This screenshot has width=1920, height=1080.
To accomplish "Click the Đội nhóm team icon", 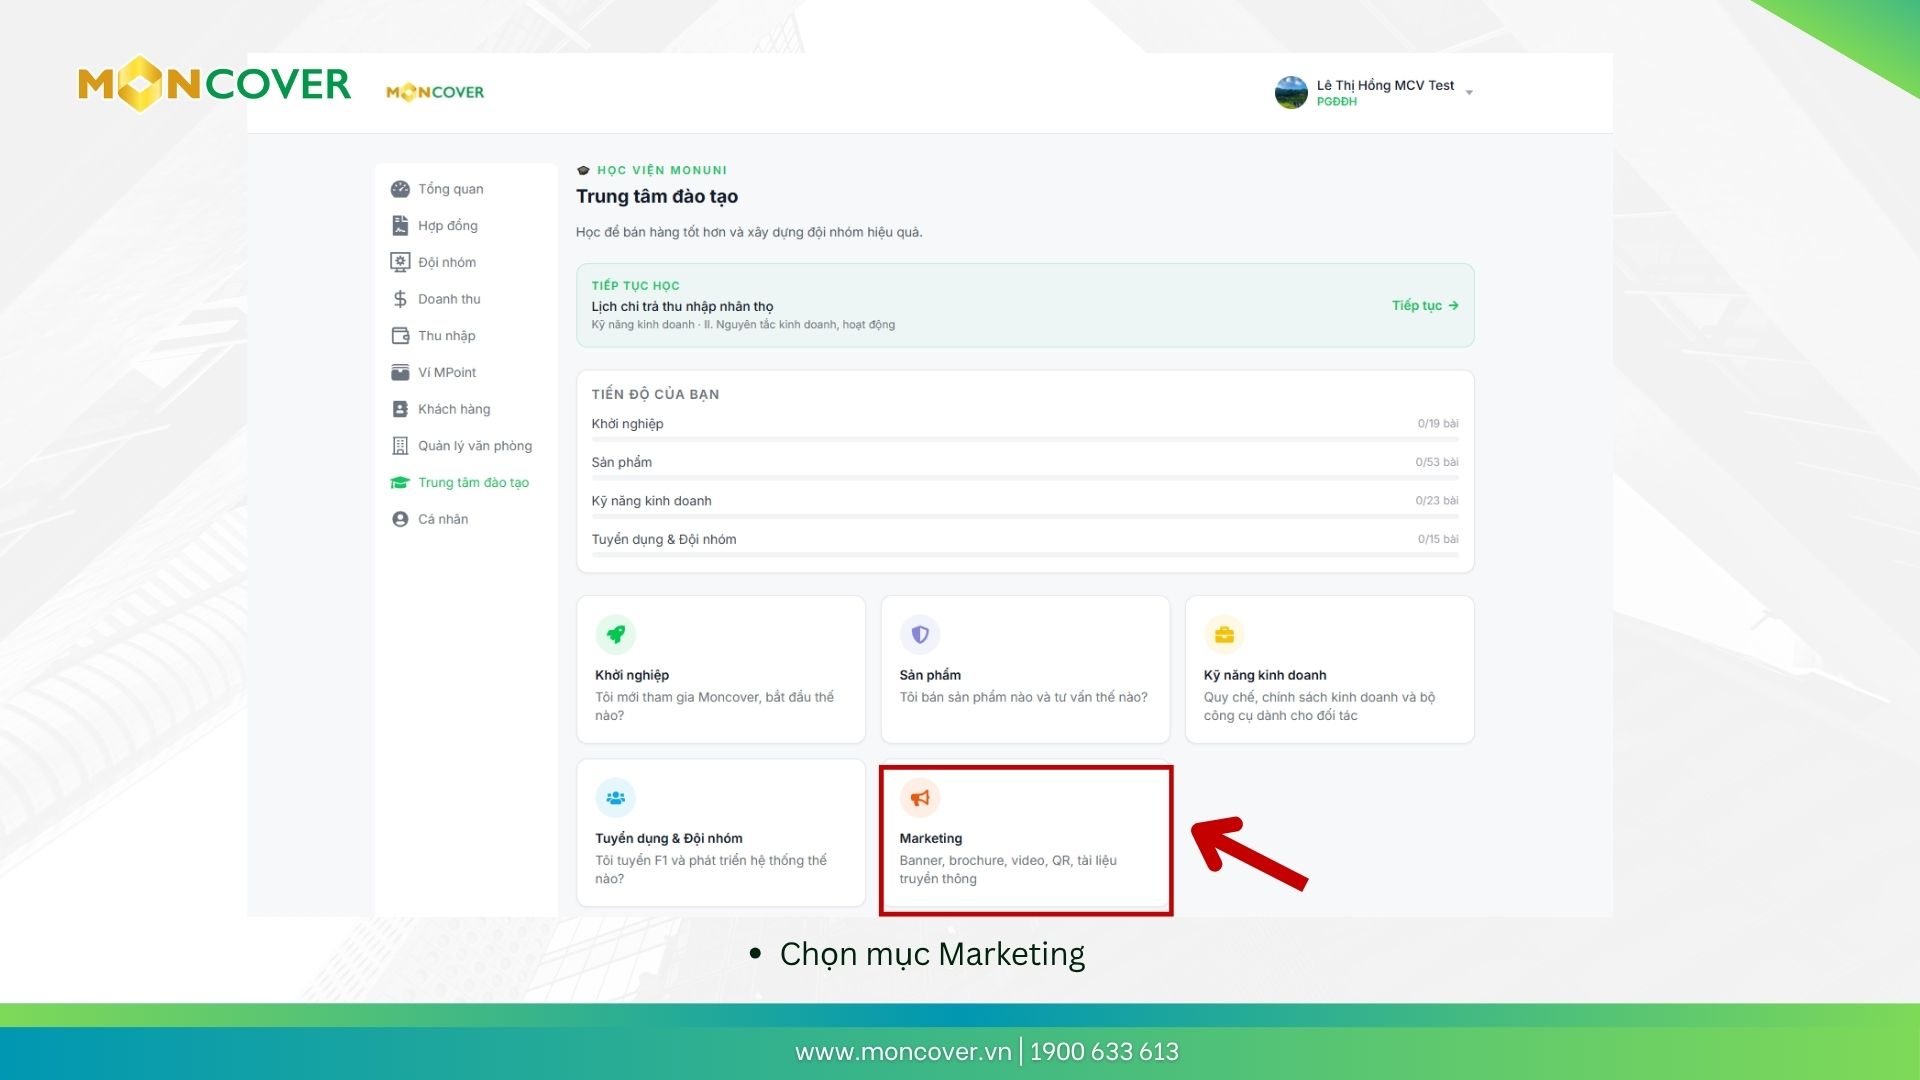I will click(x=400, y=262).
